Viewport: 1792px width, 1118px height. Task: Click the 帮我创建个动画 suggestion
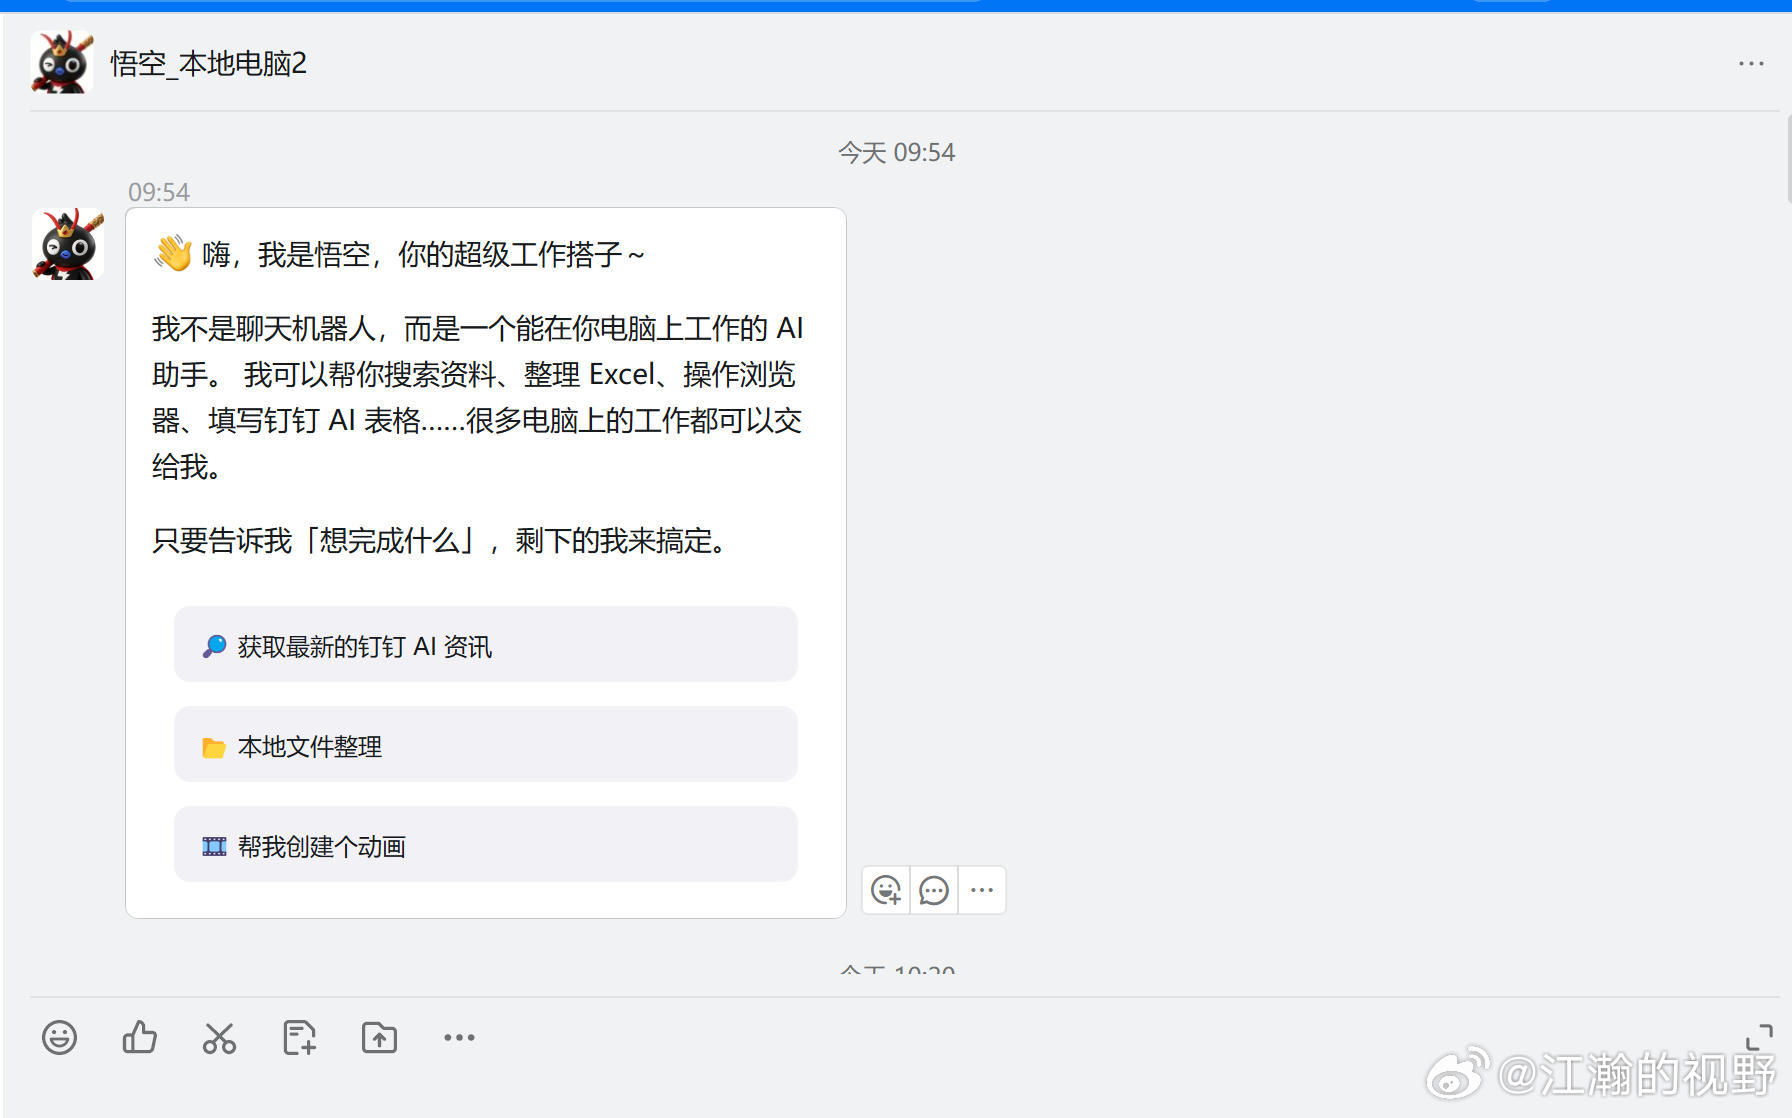486,845
